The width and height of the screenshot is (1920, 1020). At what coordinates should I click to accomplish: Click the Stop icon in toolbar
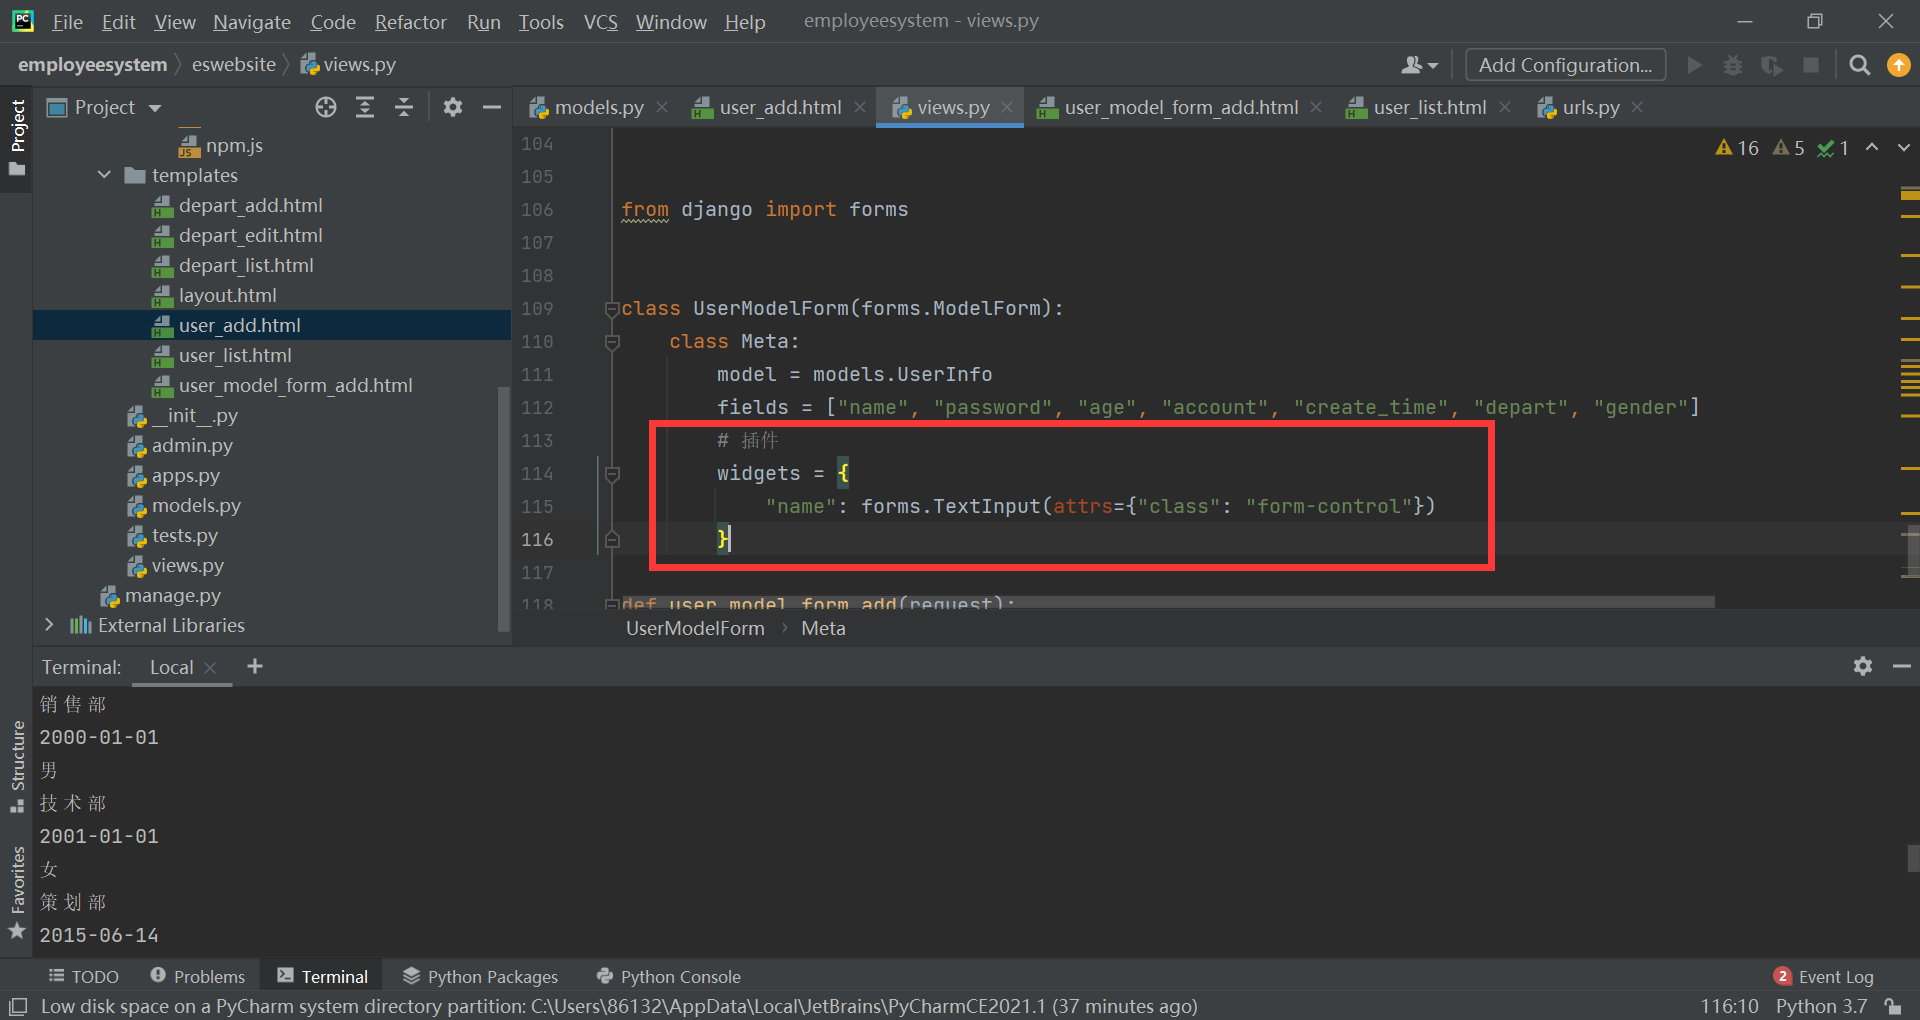click(x=1811, y=65)
